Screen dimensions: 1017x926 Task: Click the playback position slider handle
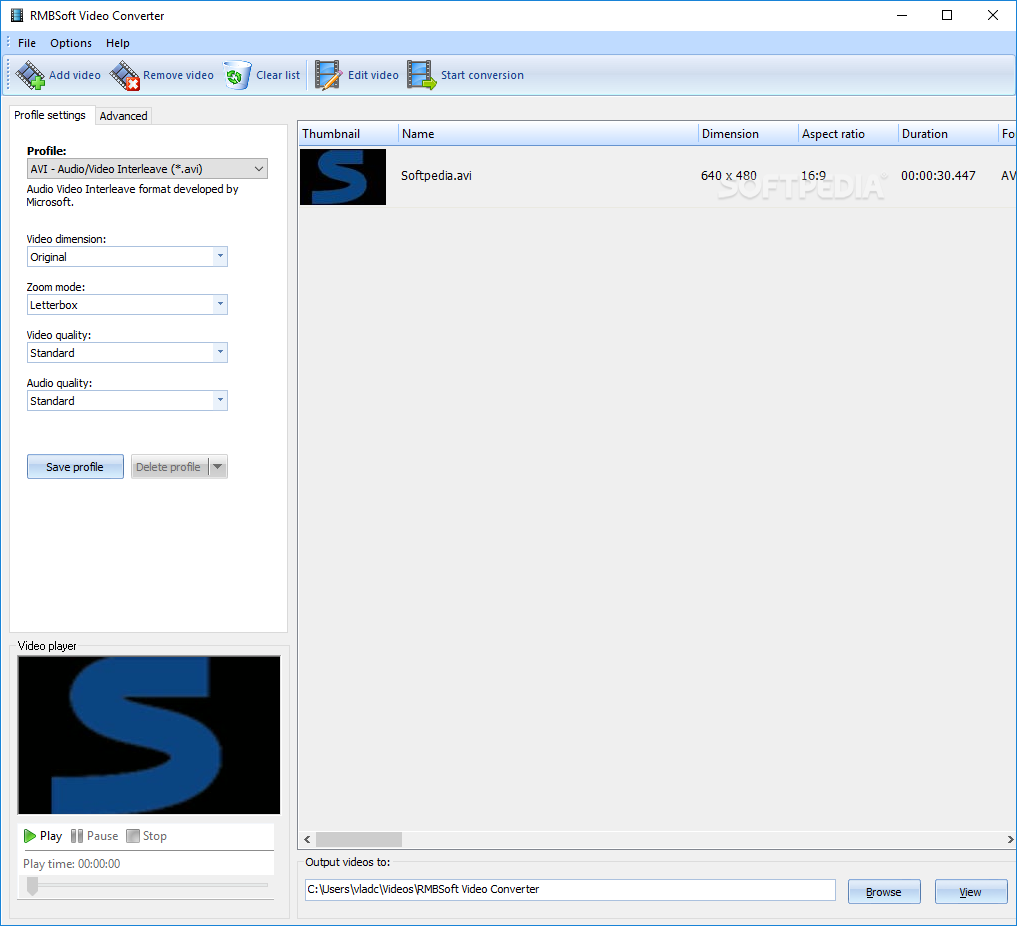click(x=32, y=885)
